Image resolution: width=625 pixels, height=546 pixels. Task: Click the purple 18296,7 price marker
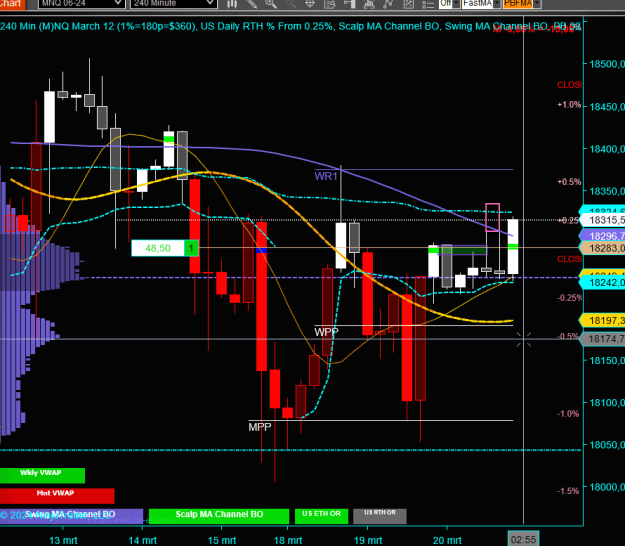[x=603, y=236]
